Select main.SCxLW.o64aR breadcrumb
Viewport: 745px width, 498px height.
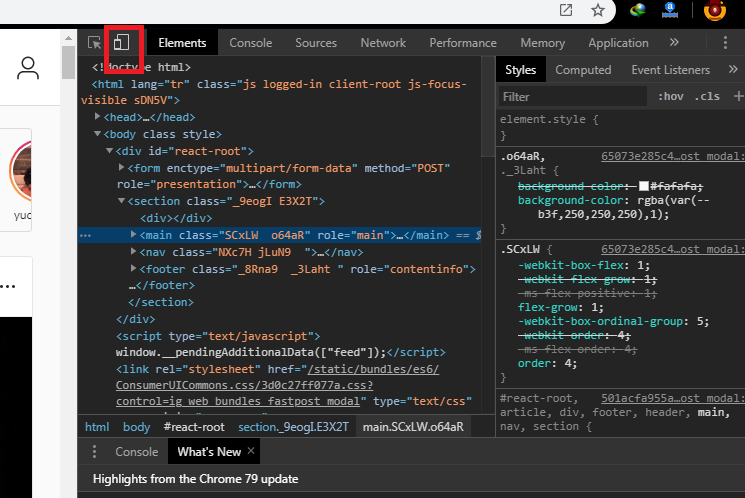[413, 427]
